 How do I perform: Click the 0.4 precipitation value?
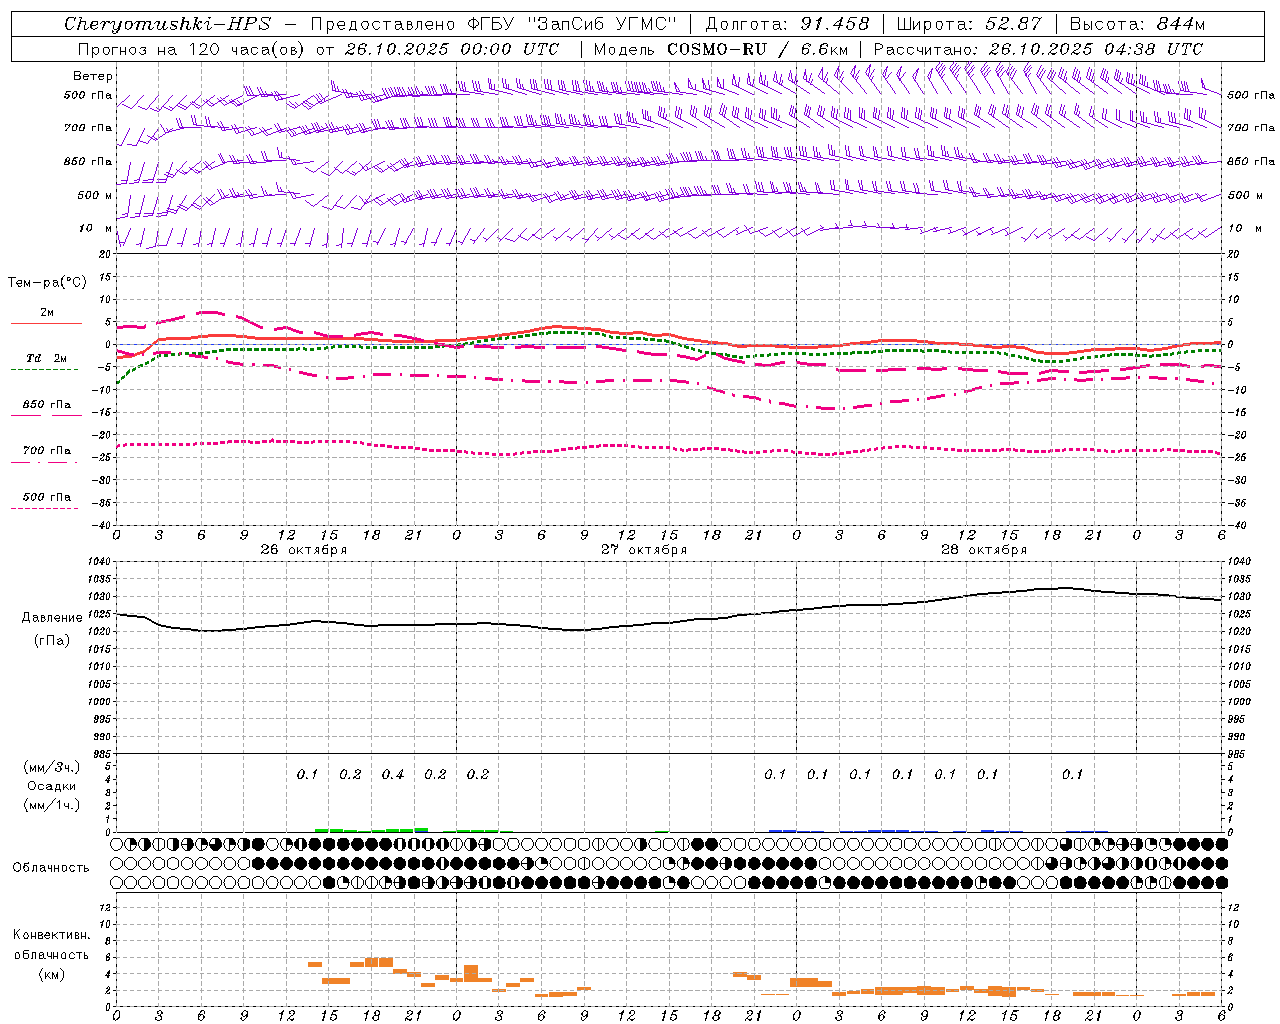[393, 775]
